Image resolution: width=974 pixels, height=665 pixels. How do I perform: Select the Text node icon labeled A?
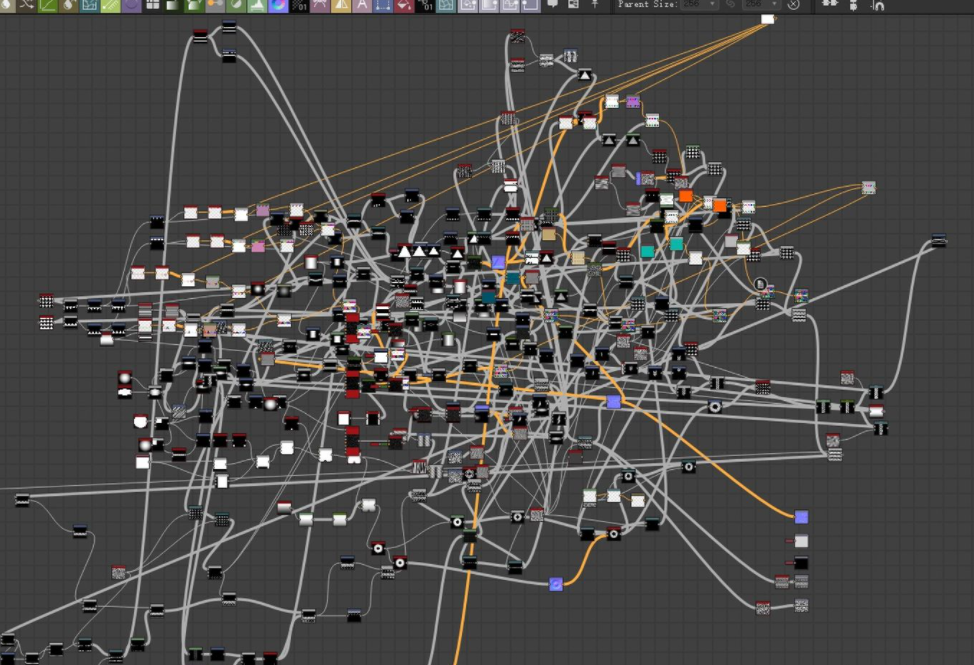(x=362, y=5)
